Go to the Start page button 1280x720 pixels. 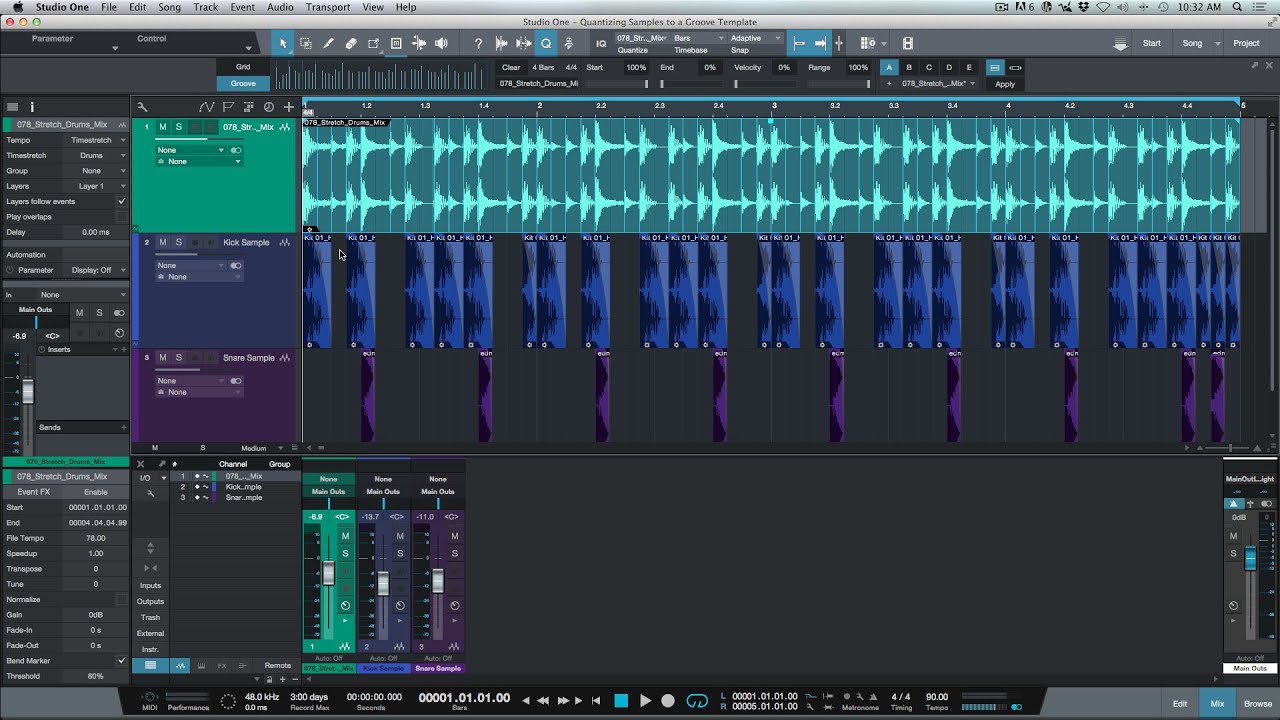pyautogui.click(x=1152, y=43)
